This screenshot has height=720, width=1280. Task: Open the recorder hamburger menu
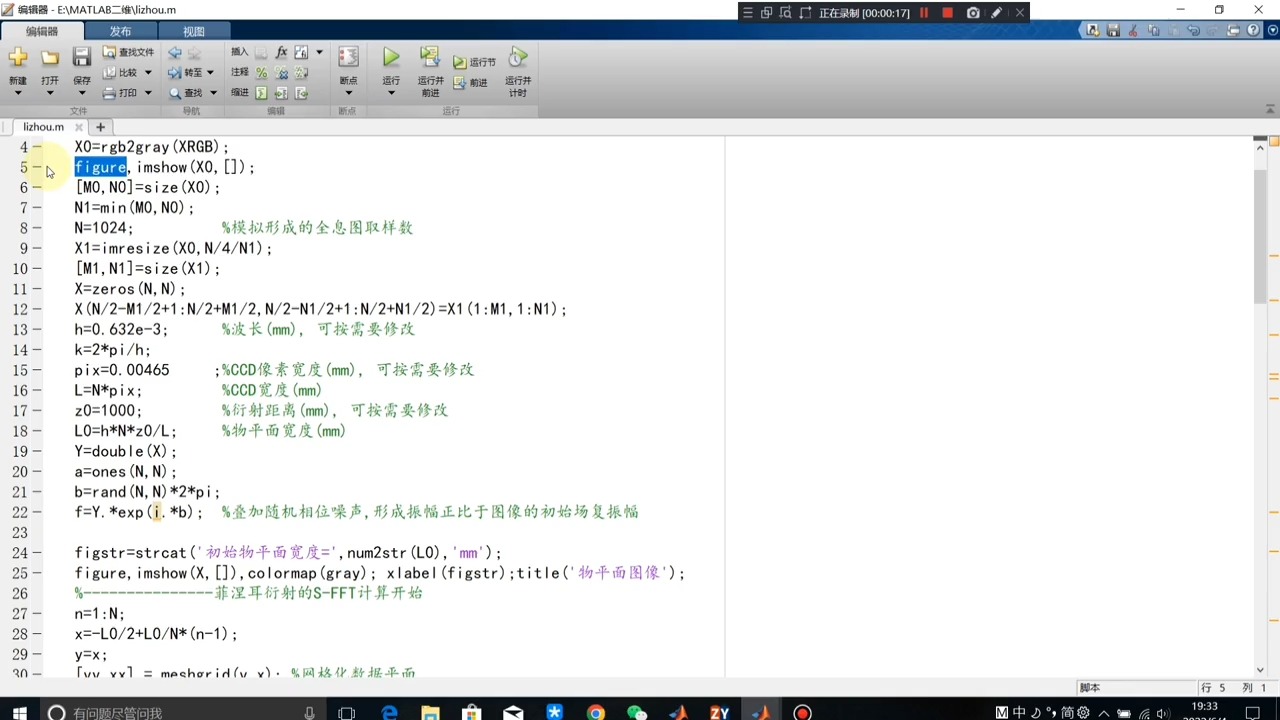point(747,13)
